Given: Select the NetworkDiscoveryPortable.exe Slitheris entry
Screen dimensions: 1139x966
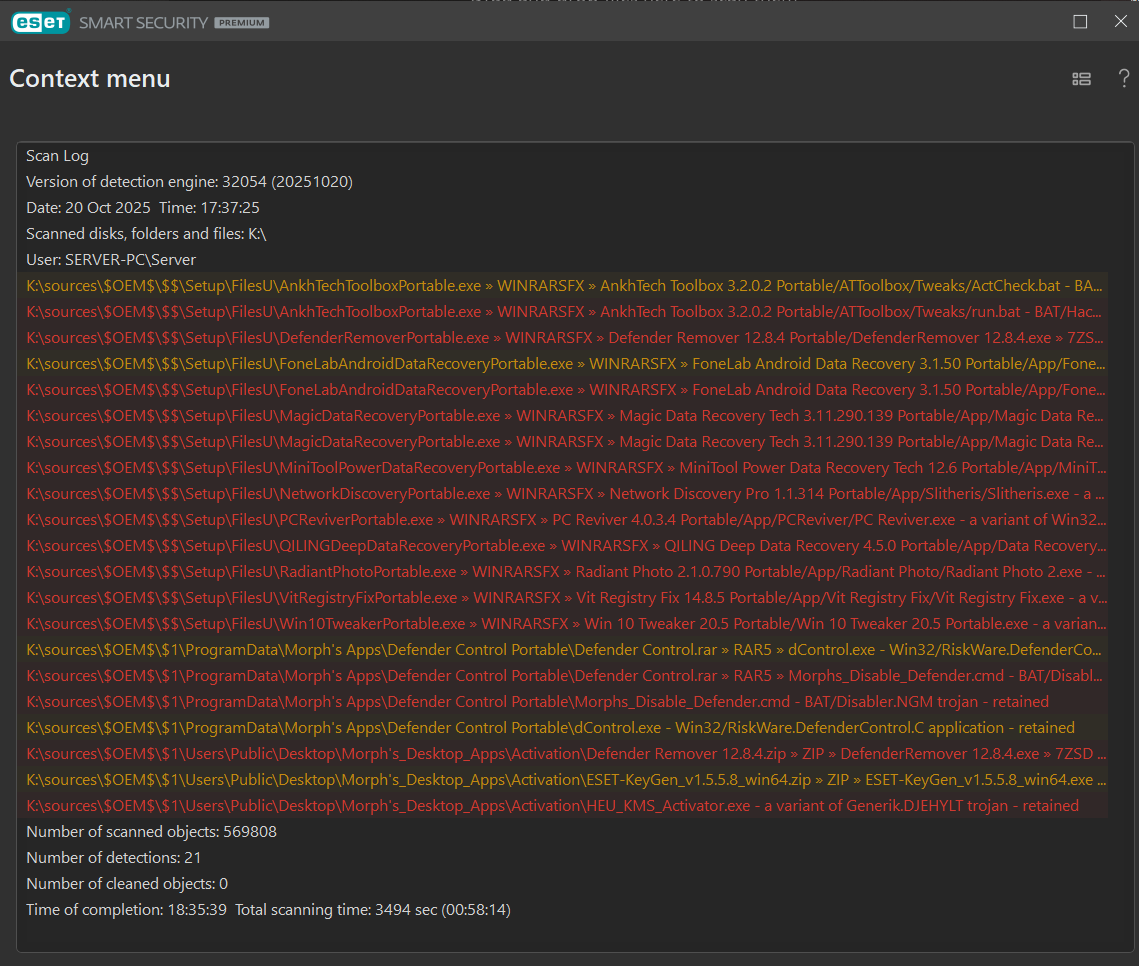Looking at the screenshot, I should 566,494.
